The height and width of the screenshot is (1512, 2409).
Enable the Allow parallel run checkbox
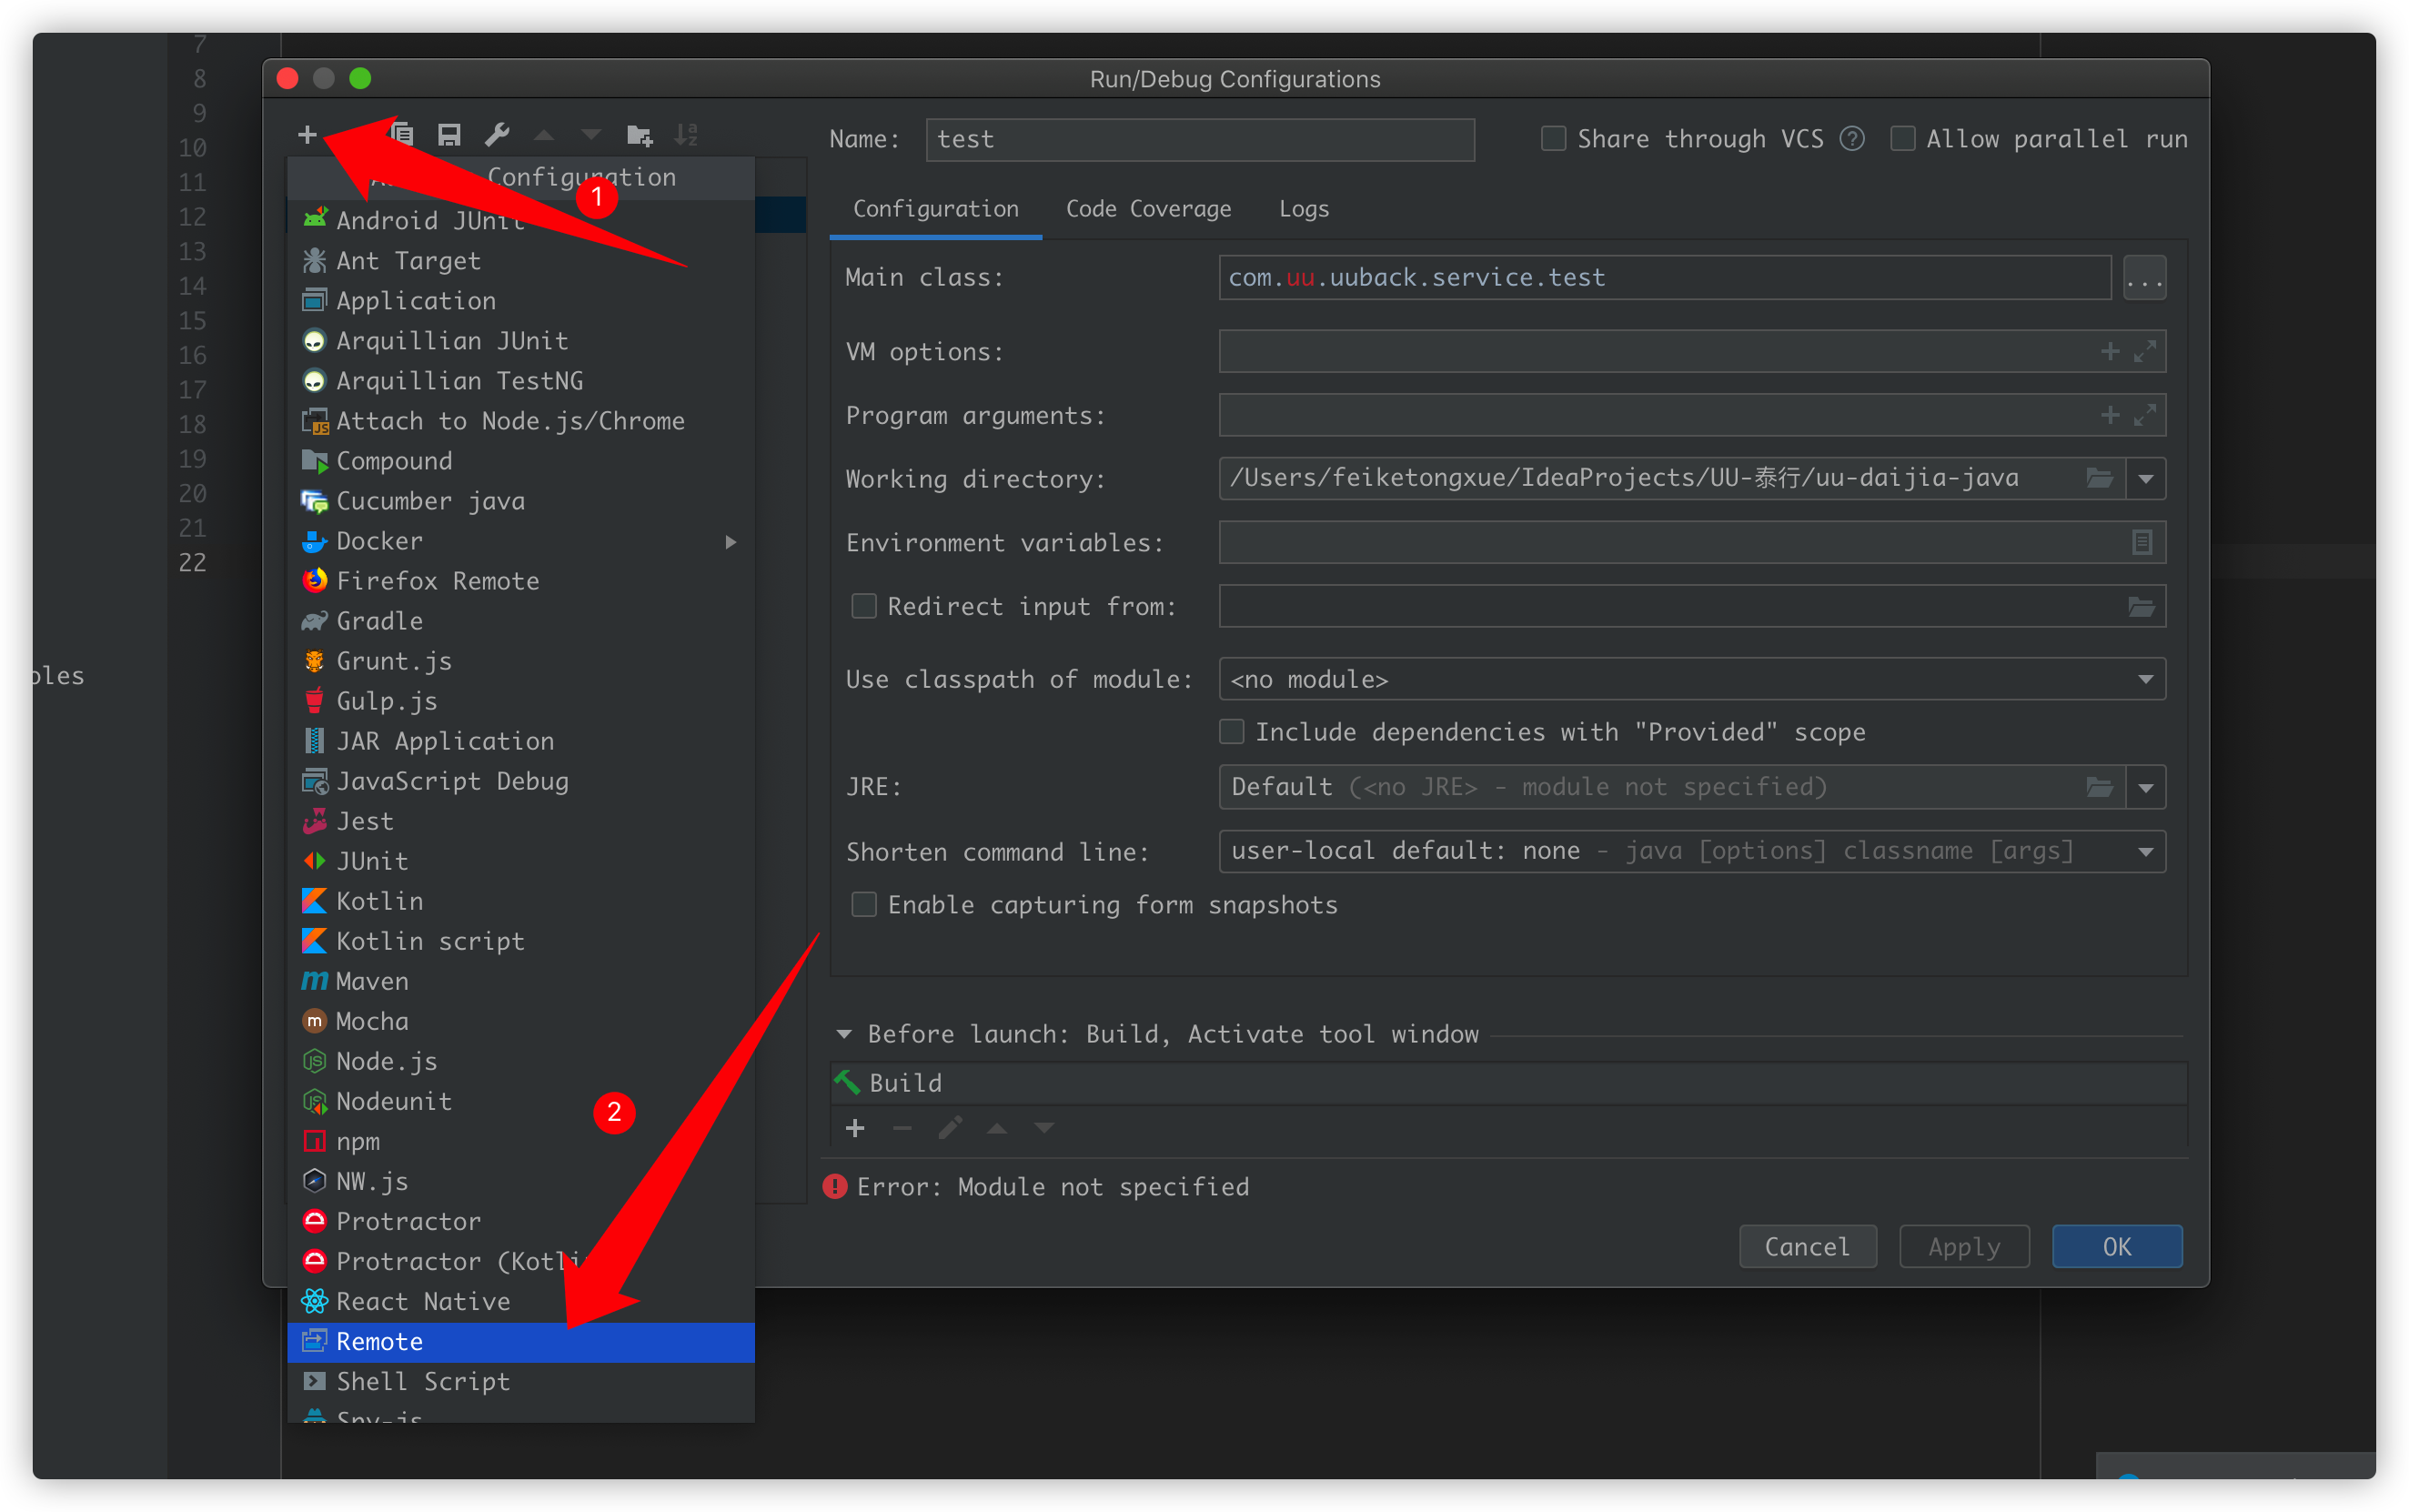point(1902,138)
